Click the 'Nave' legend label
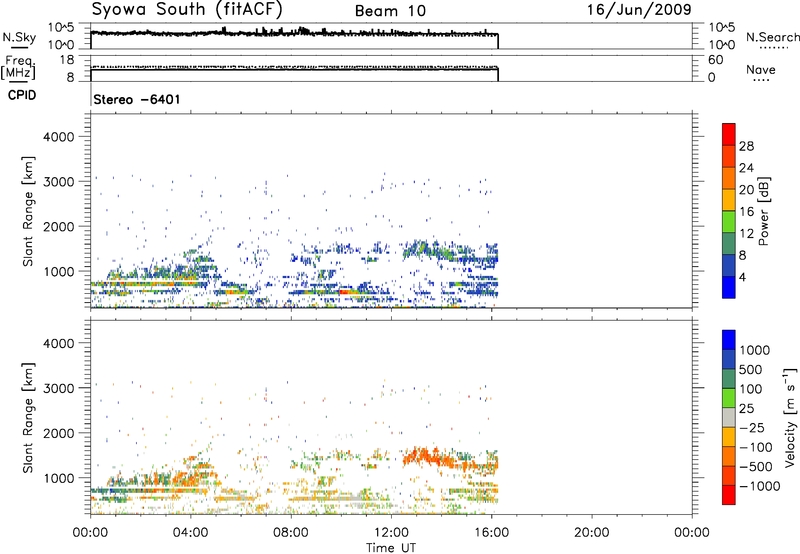This screenshot has height=554, width=800. (x=761, y=69)
